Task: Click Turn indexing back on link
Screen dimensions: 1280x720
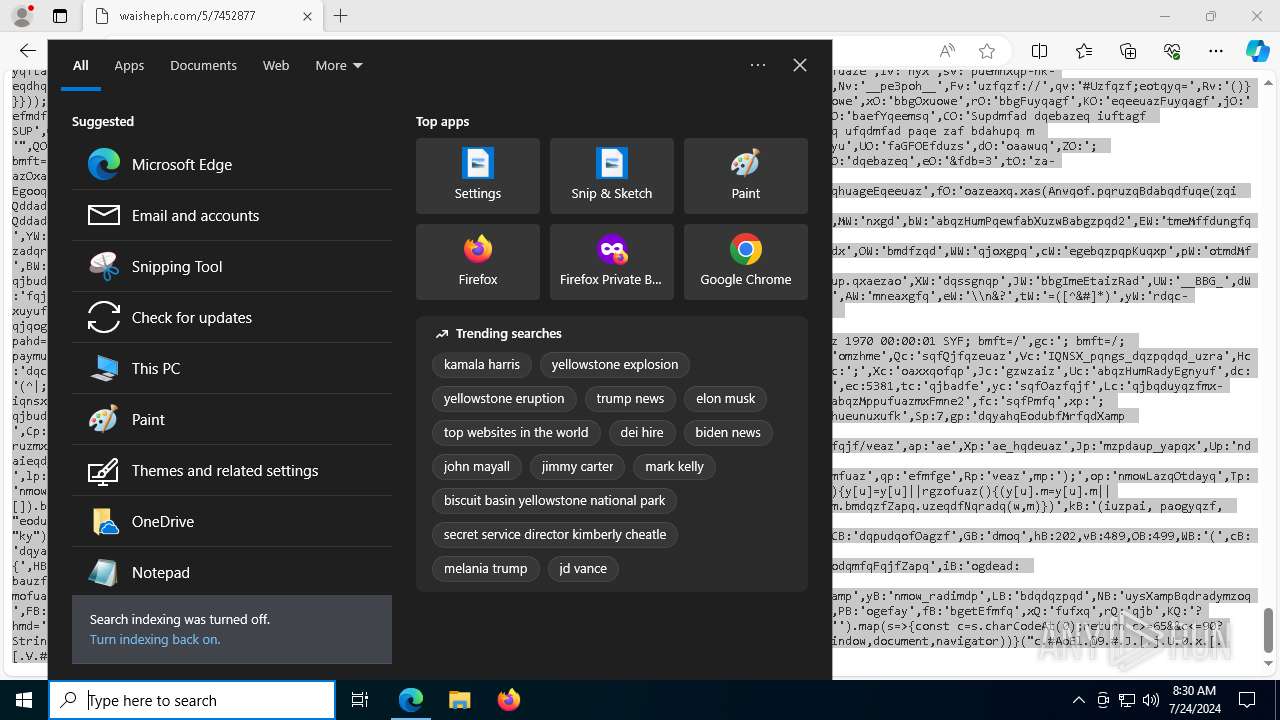Action: tap(155, 639)
